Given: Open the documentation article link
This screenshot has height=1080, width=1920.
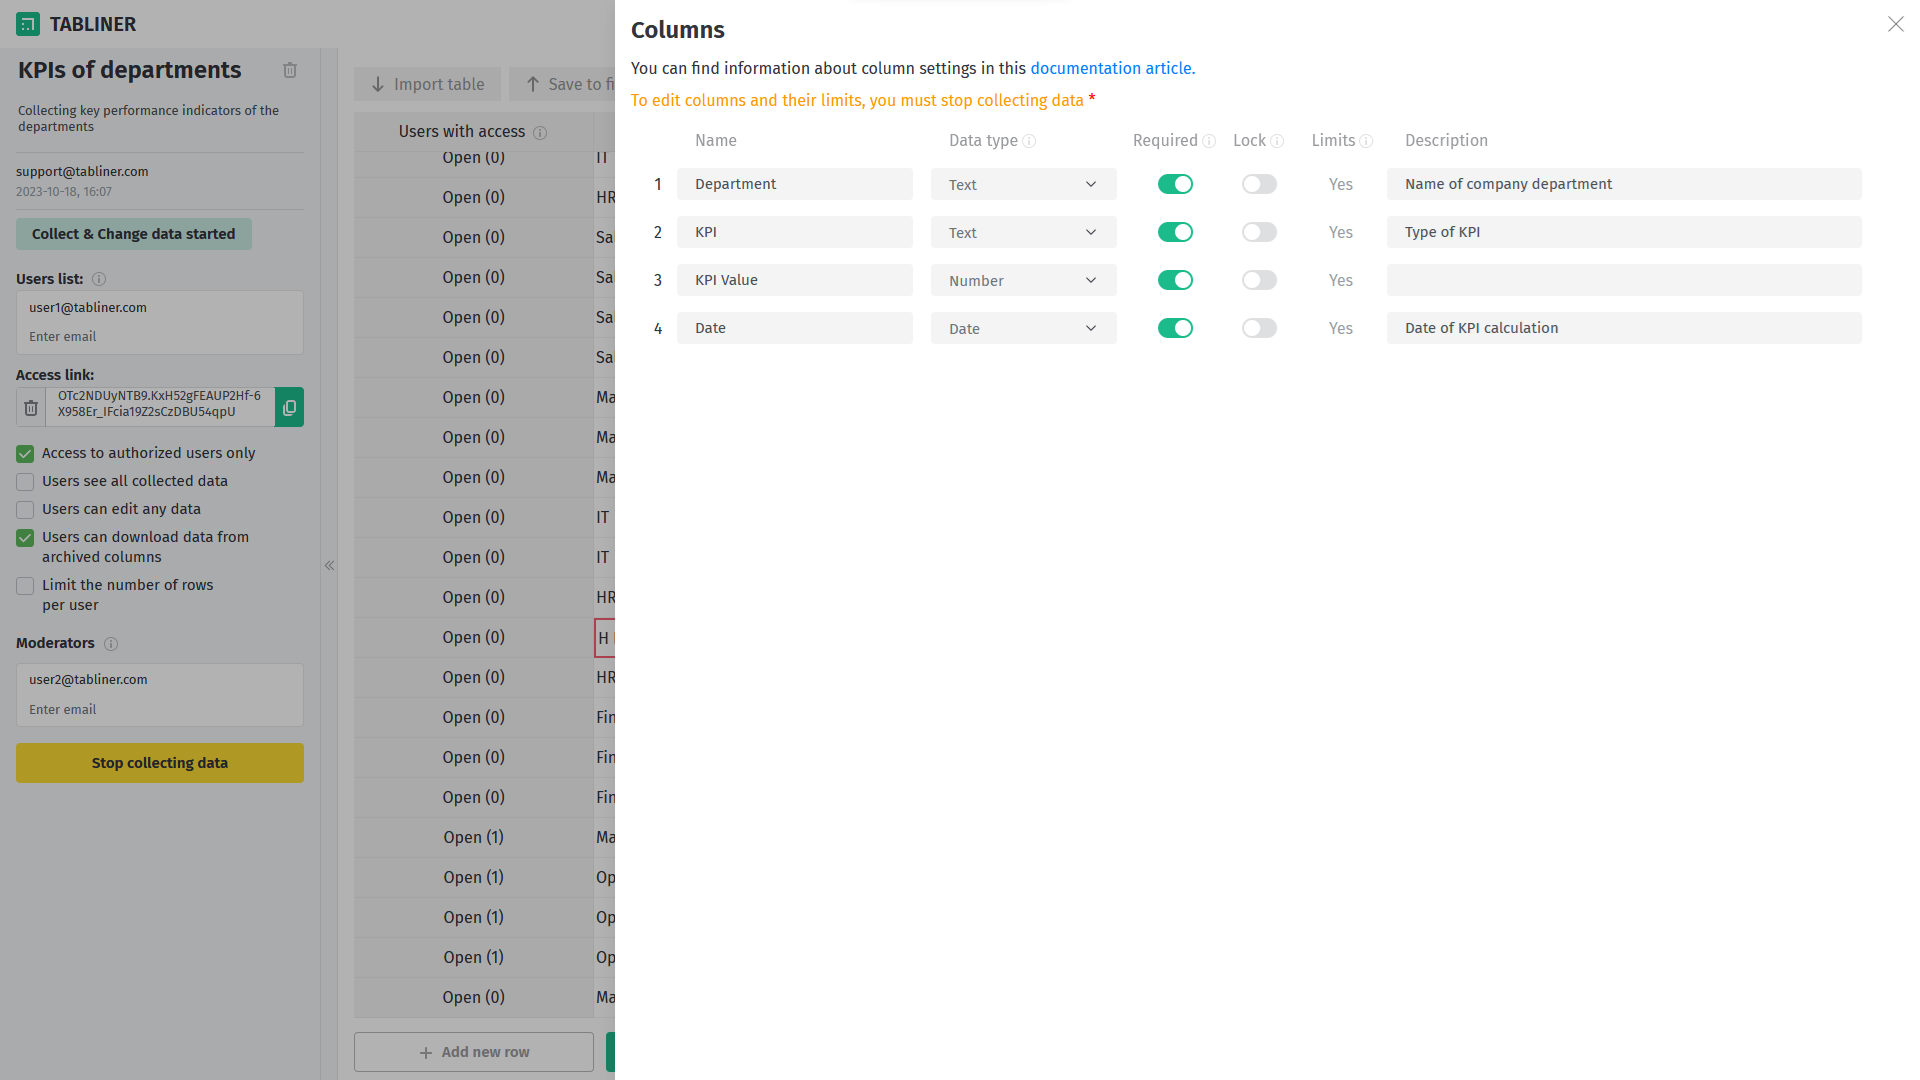Looking at the screenshot, I should click(1112, 68).
